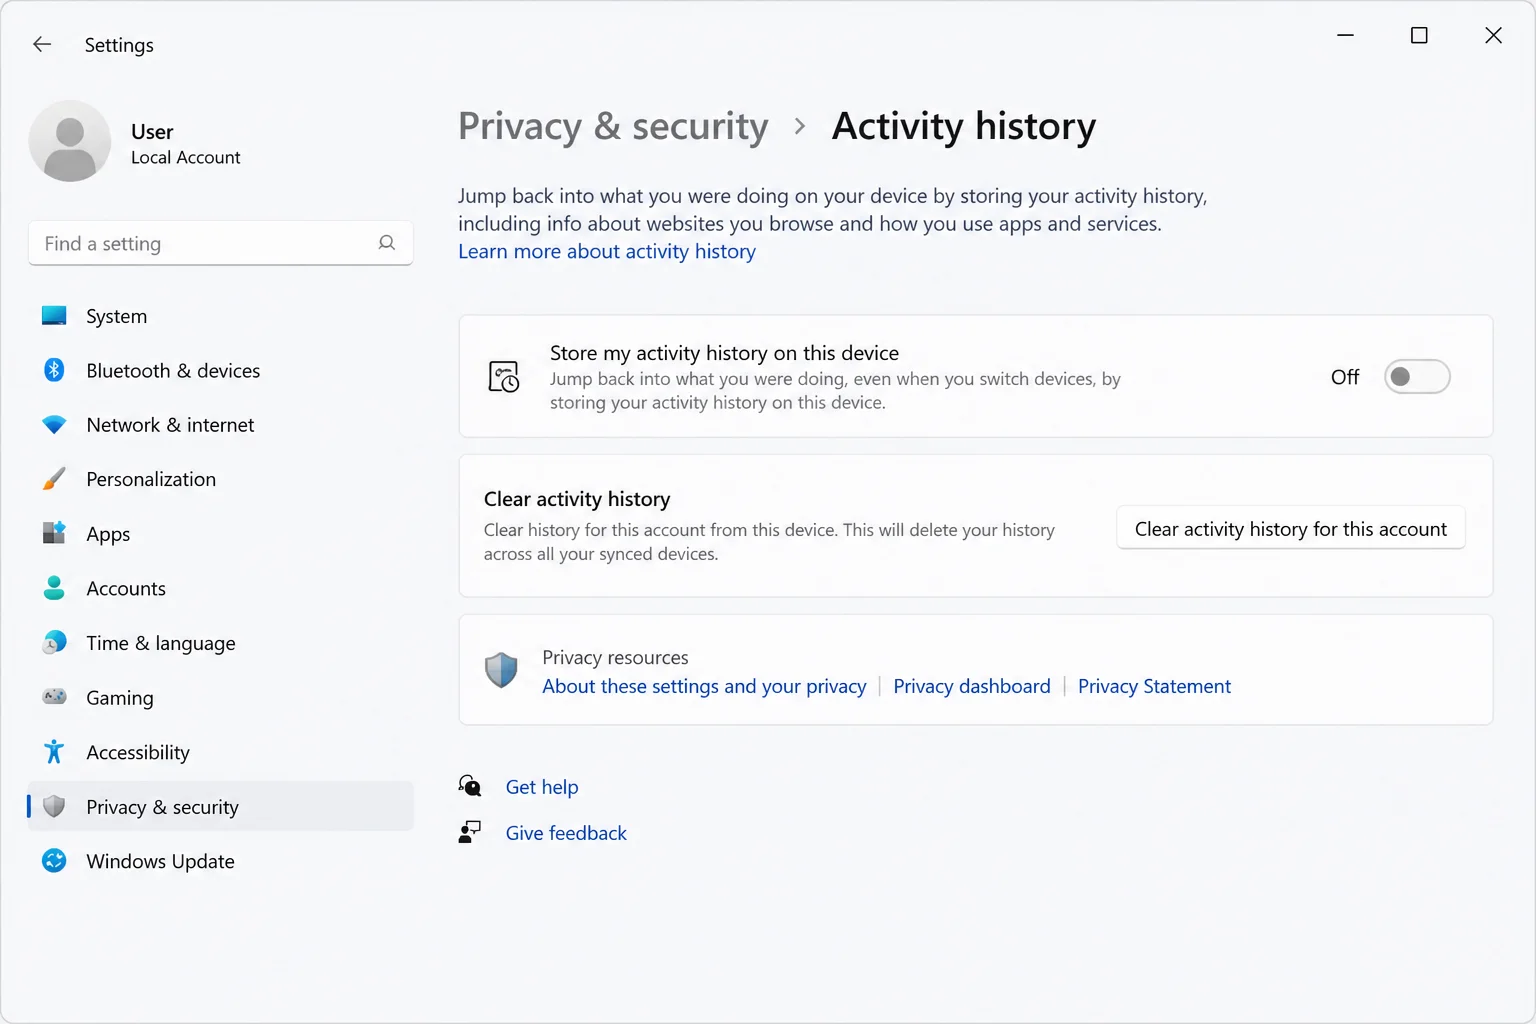
Task: Click Clear activity history for this account
Action: point(1290,528)
